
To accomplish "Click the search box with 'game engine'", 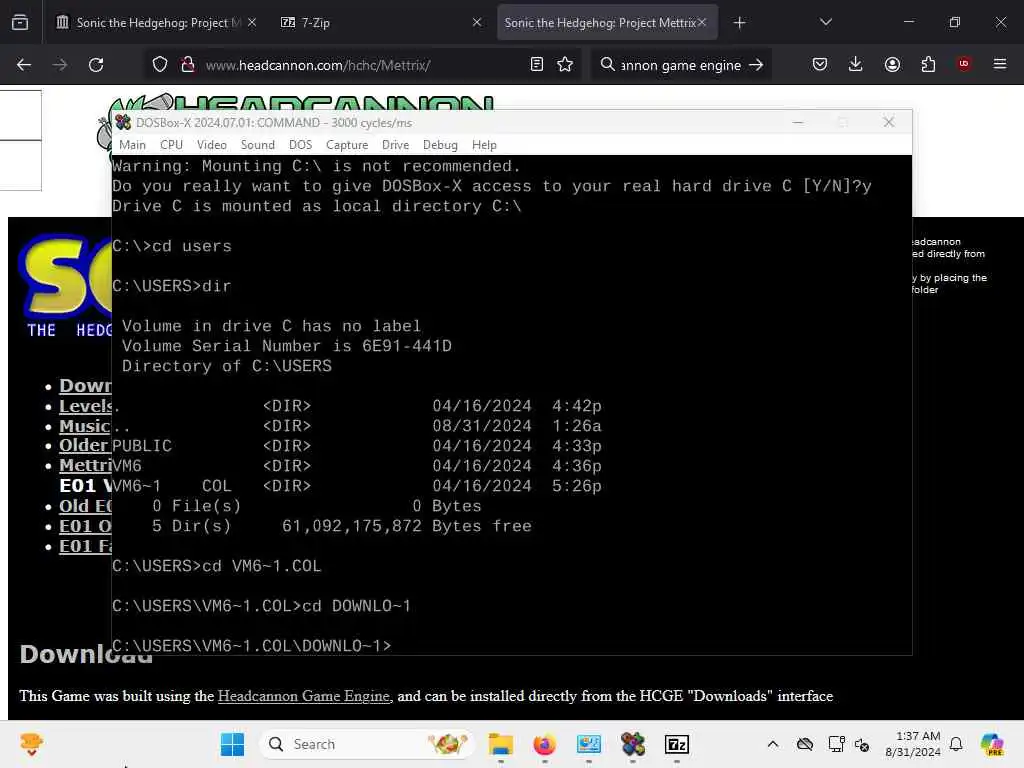I will coord(680,65).
